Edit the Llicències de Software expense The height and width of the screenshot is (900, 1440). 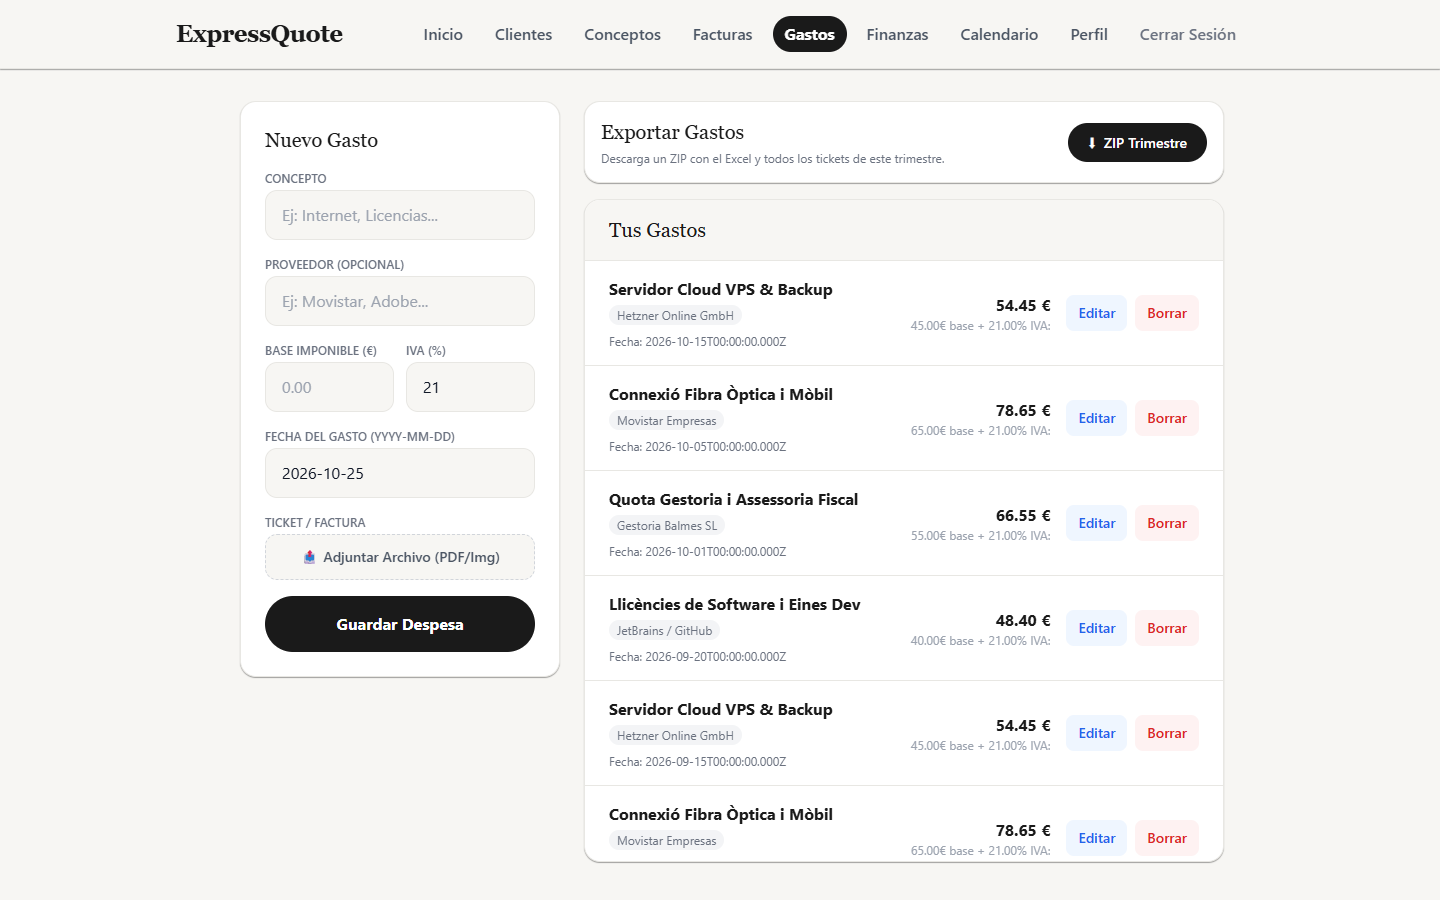(1097, 628)
